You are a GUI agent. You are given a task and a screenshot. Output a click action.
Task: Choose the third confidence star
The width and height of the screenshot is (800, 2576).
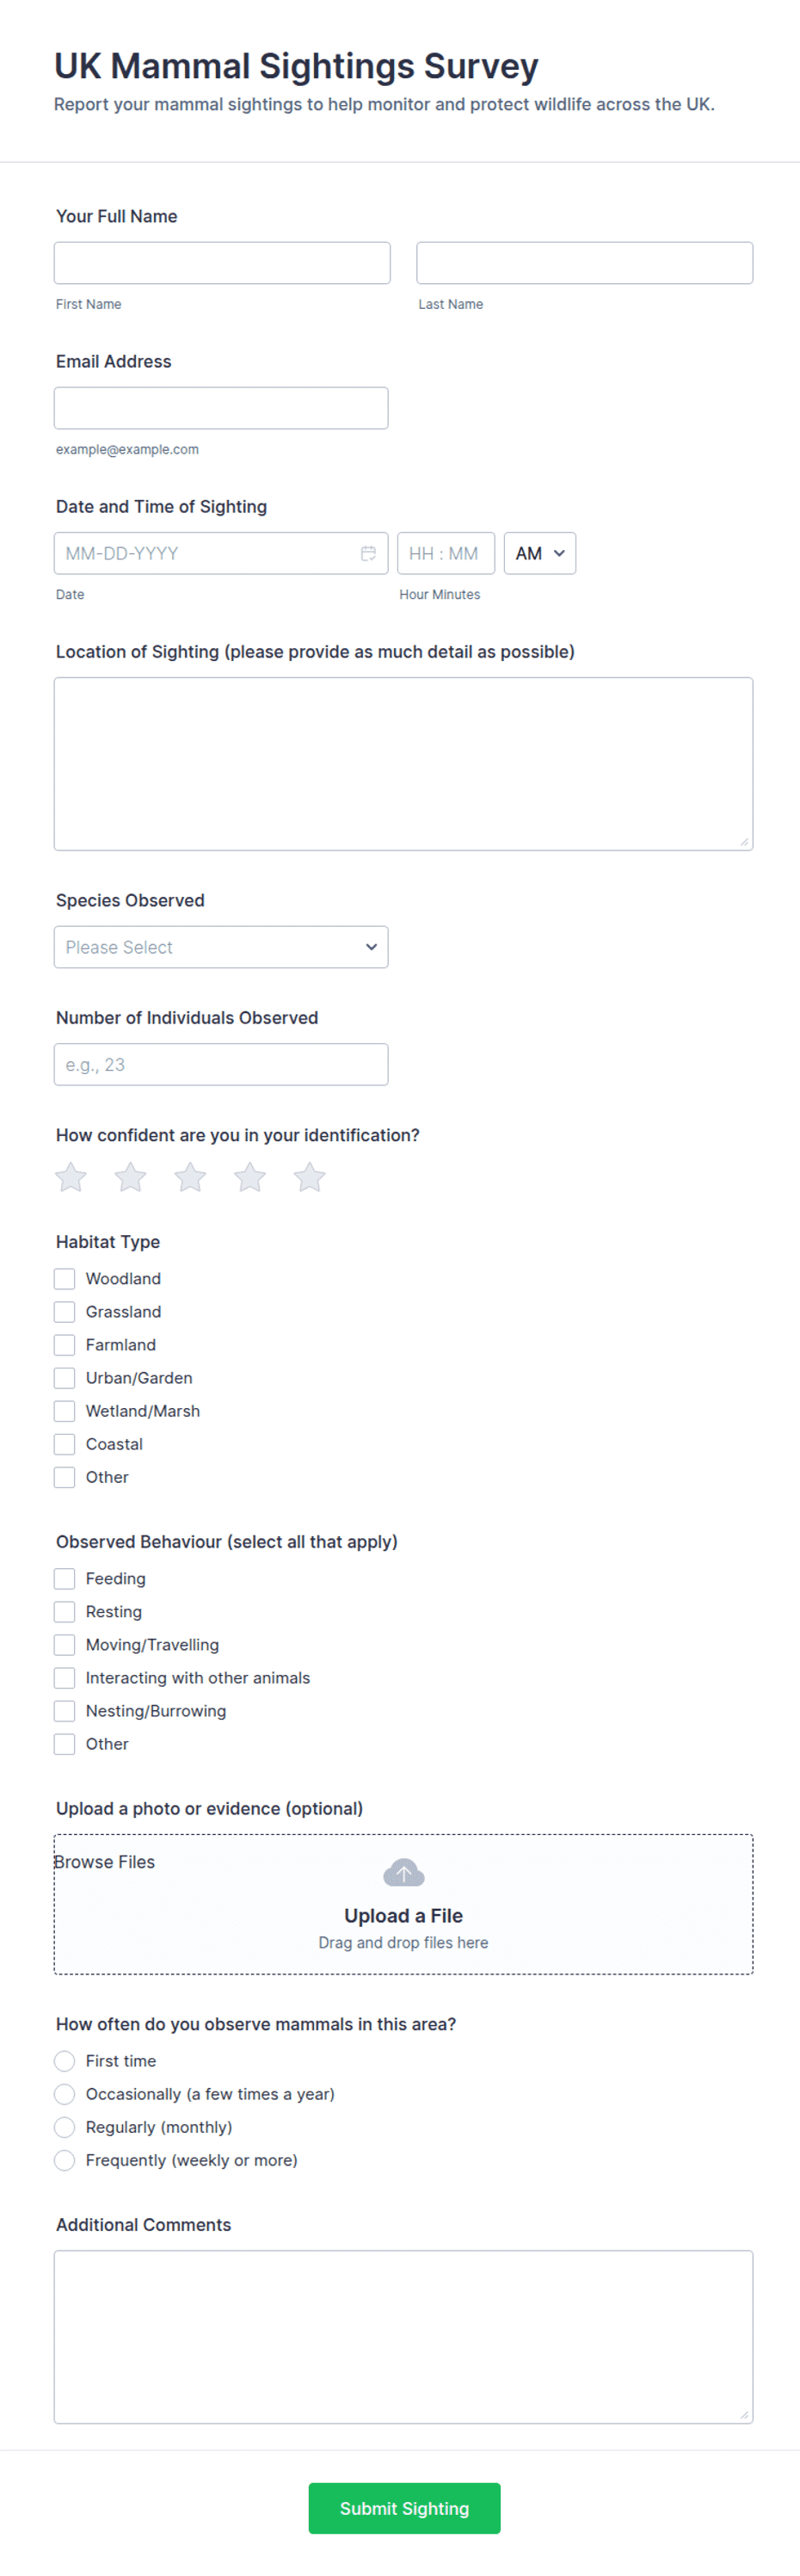pyautogui.click(x=190, y=1177)
